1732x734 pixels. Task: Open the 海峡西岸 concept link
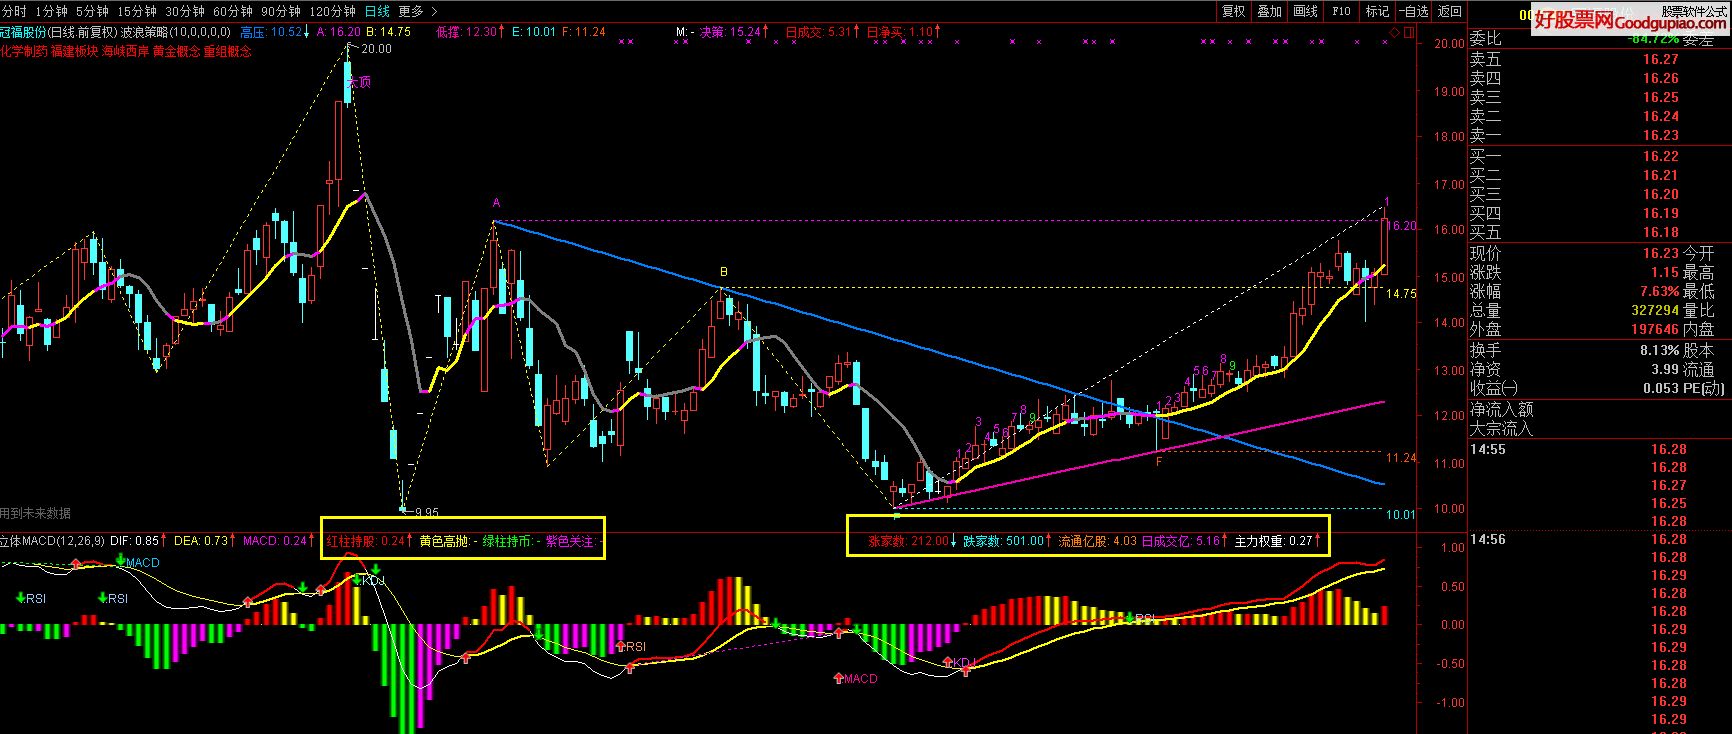(x=125, y=51)
